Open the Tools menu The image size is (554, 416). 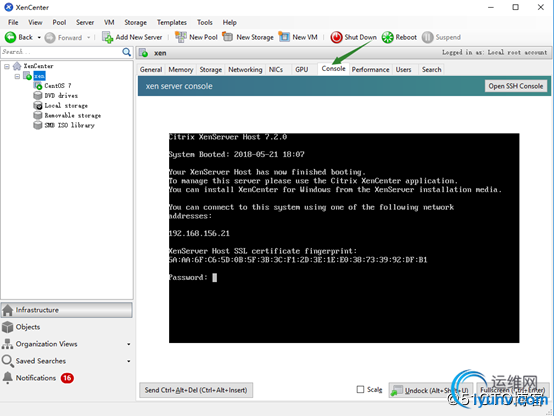click(x=205, y=23)
